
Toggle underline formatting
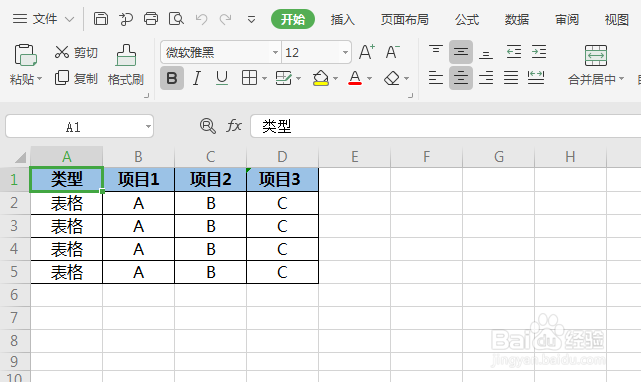222,78
